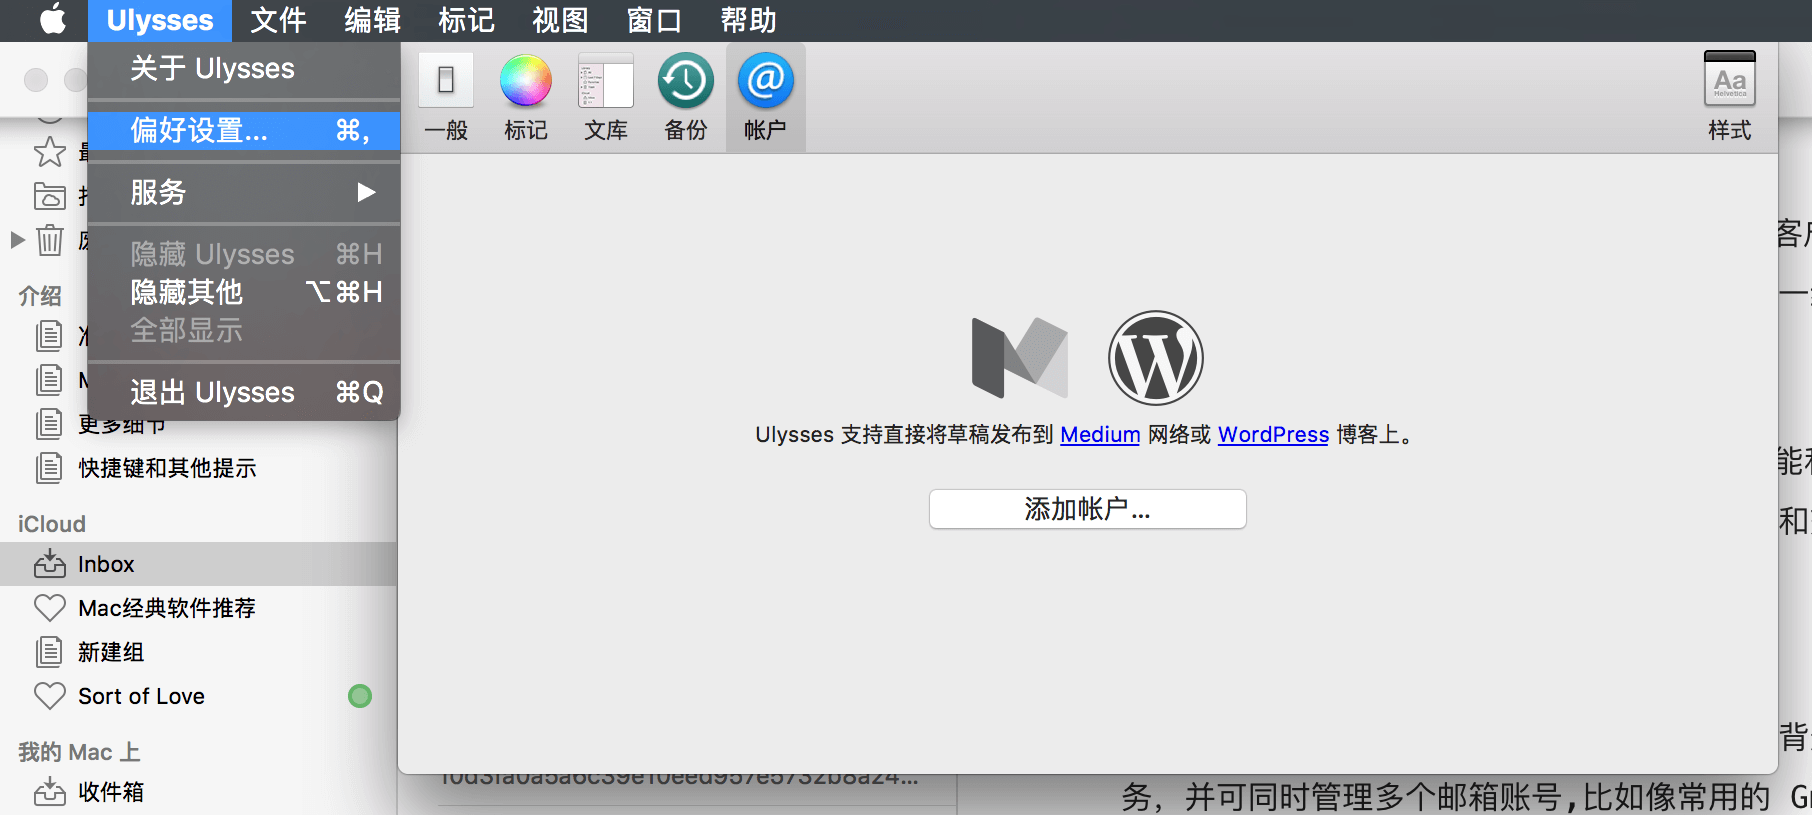Open the 文件 menu

278,20
